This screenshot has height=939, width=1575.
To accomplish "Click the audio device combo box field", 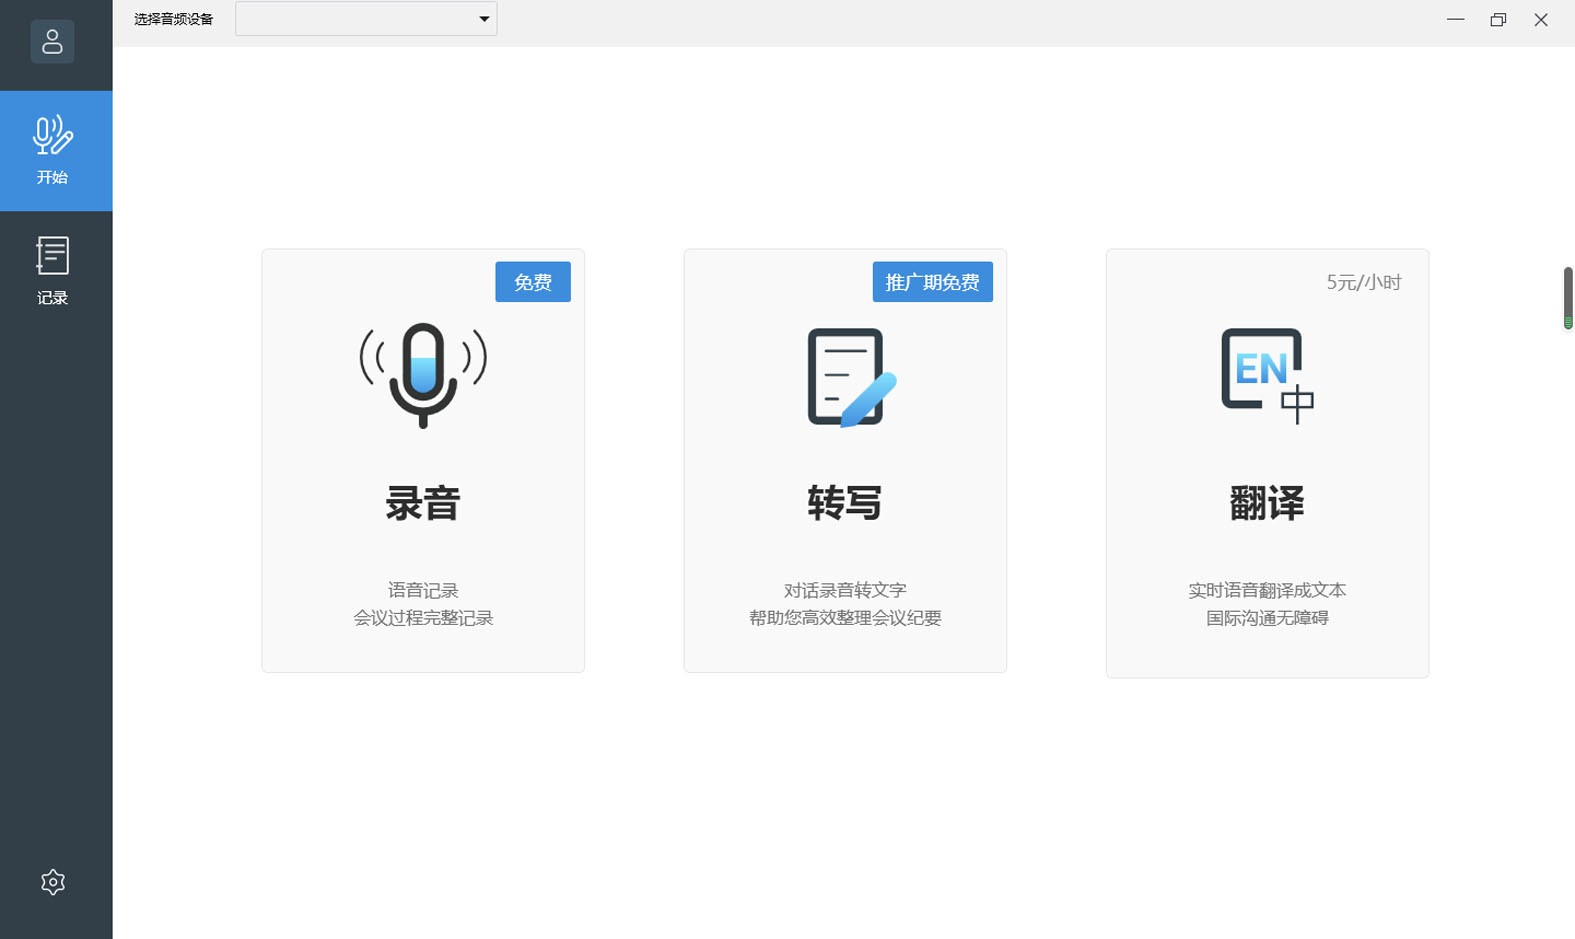I will coord(366,19).
